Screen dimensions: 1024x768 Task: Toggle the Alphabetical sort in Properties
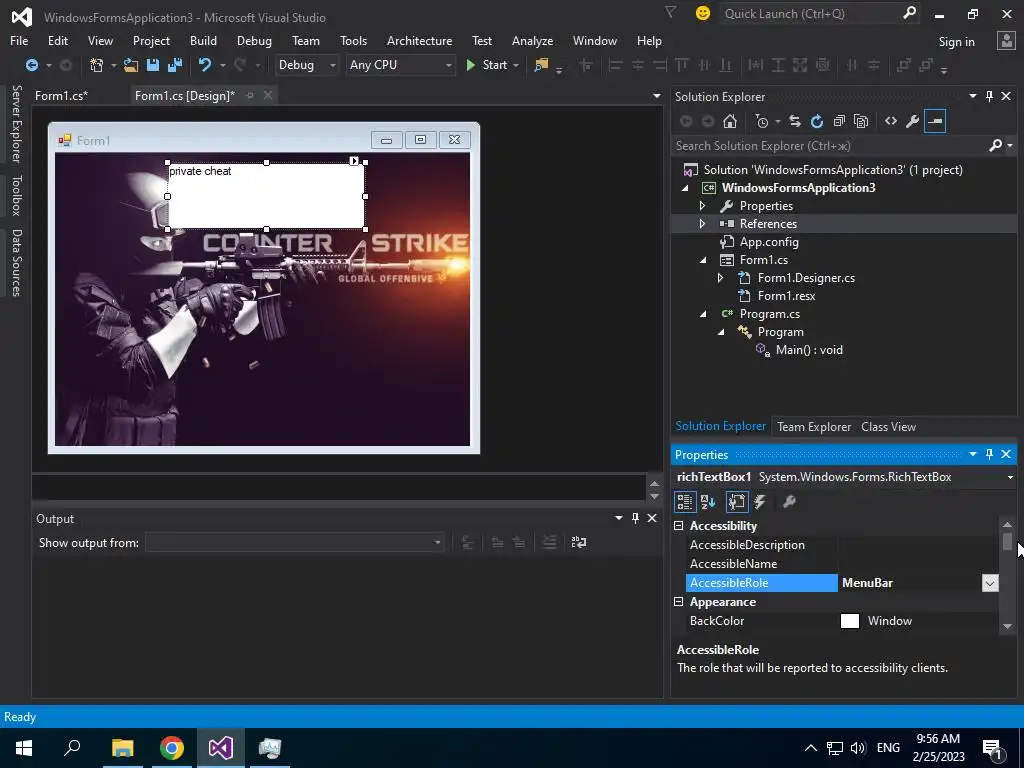(x=708, y=502)
